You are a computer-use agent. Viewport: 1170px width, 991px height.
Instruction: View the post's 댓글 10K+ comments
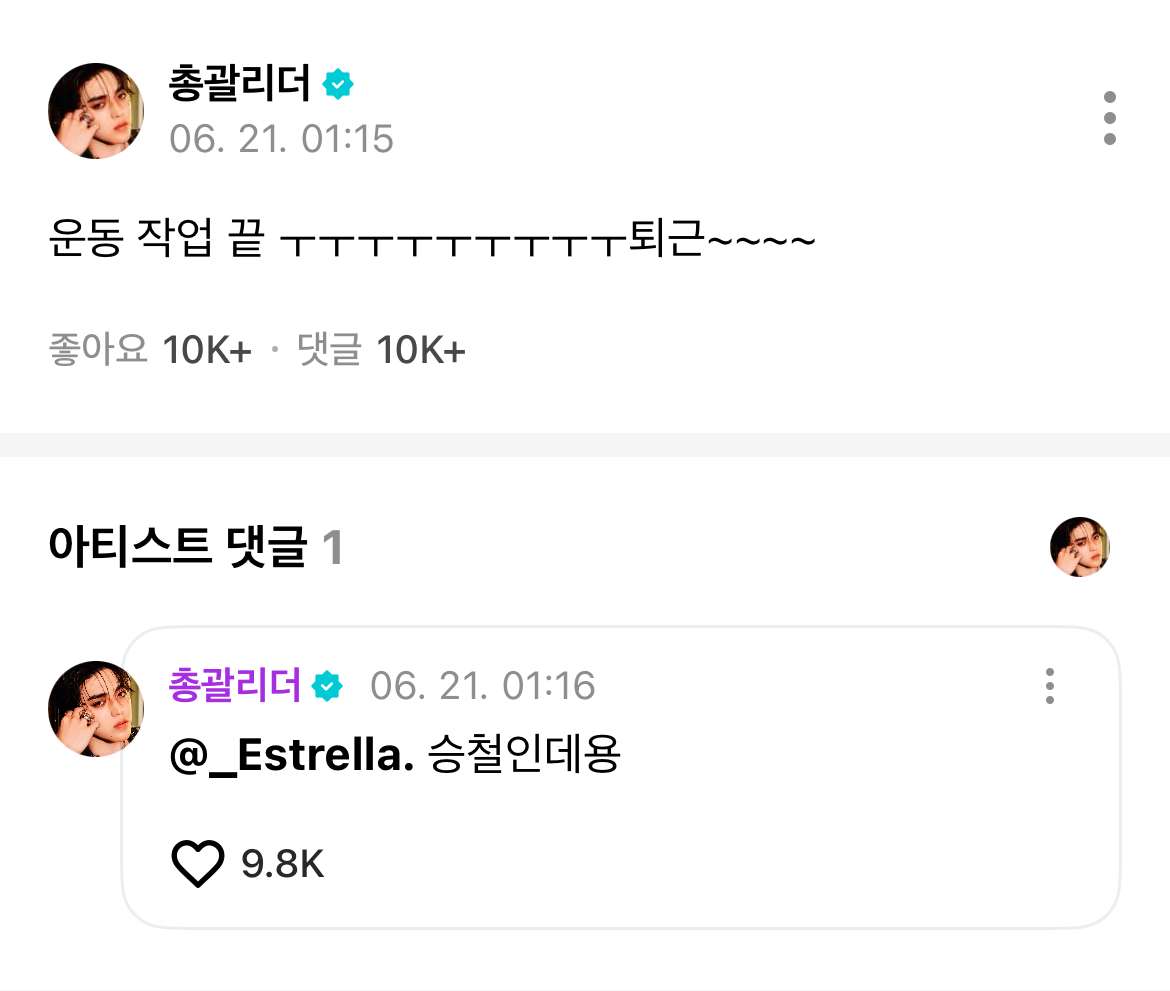click(x=382, y=350)
